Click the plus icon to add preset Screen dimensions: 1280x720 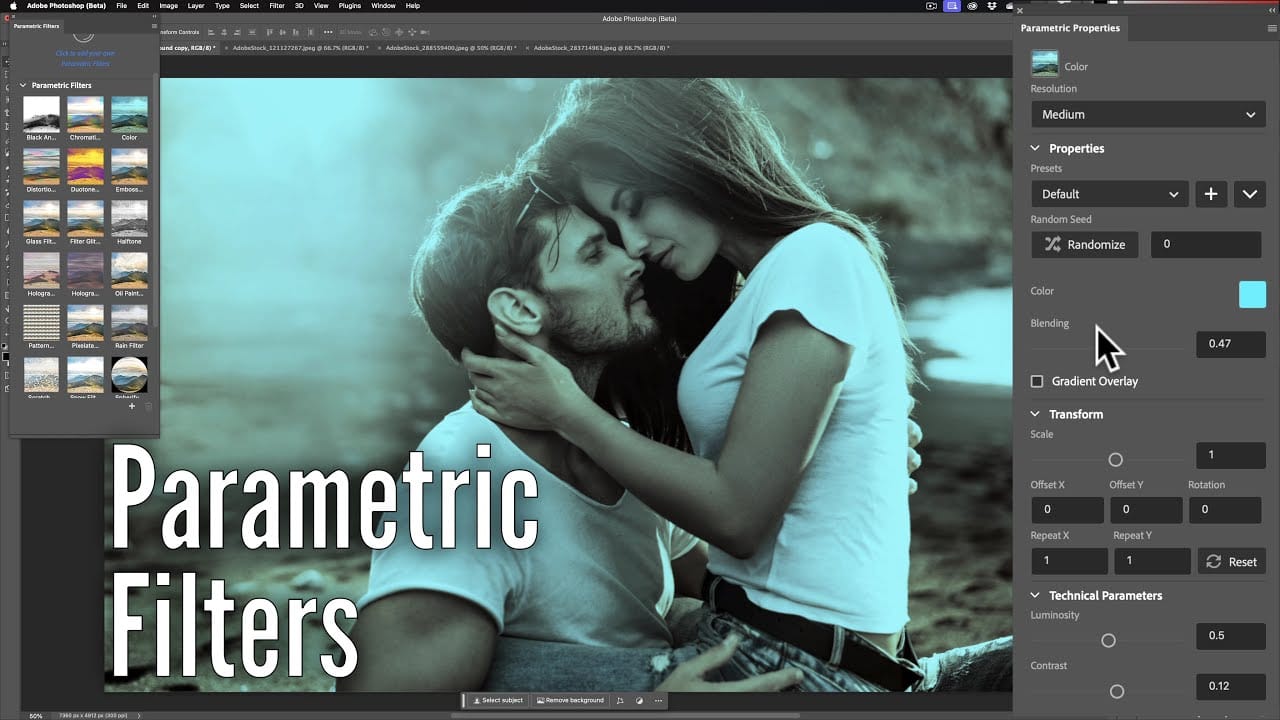click(1210, 194)
